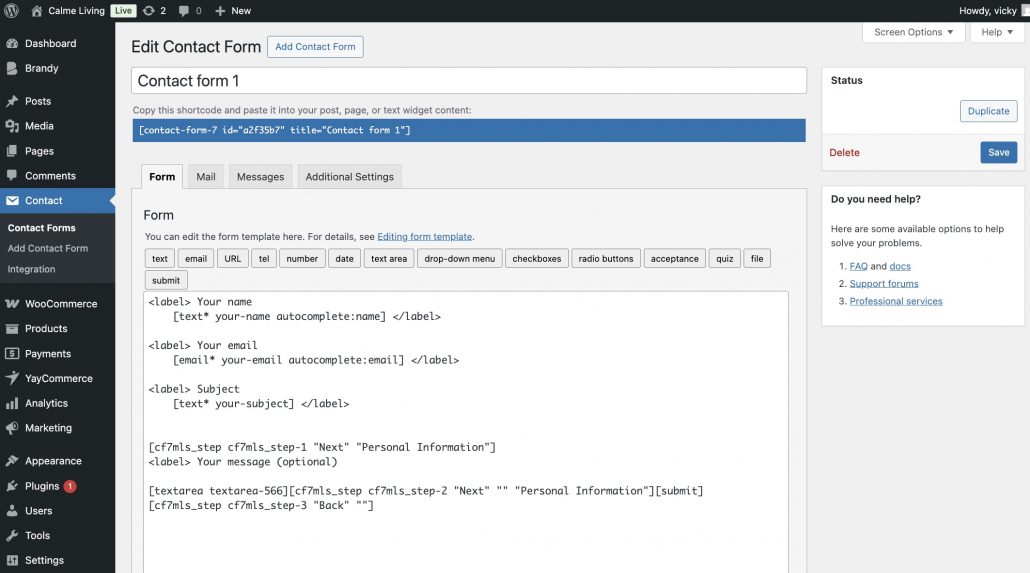Viewport: 1030px width, 573px height.
Task: Insert a radio buttons form tag
Action: pyautogui.click(x=606, y=259)
